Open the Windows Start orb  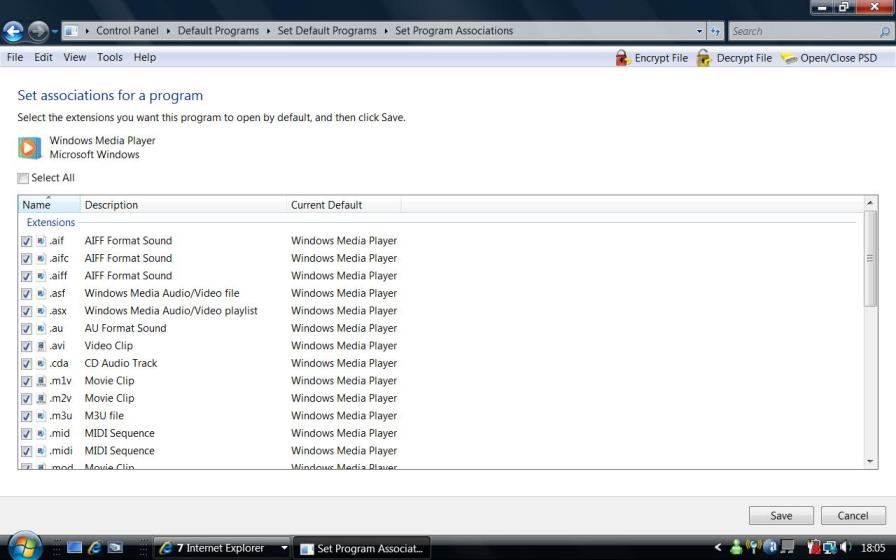22,546
